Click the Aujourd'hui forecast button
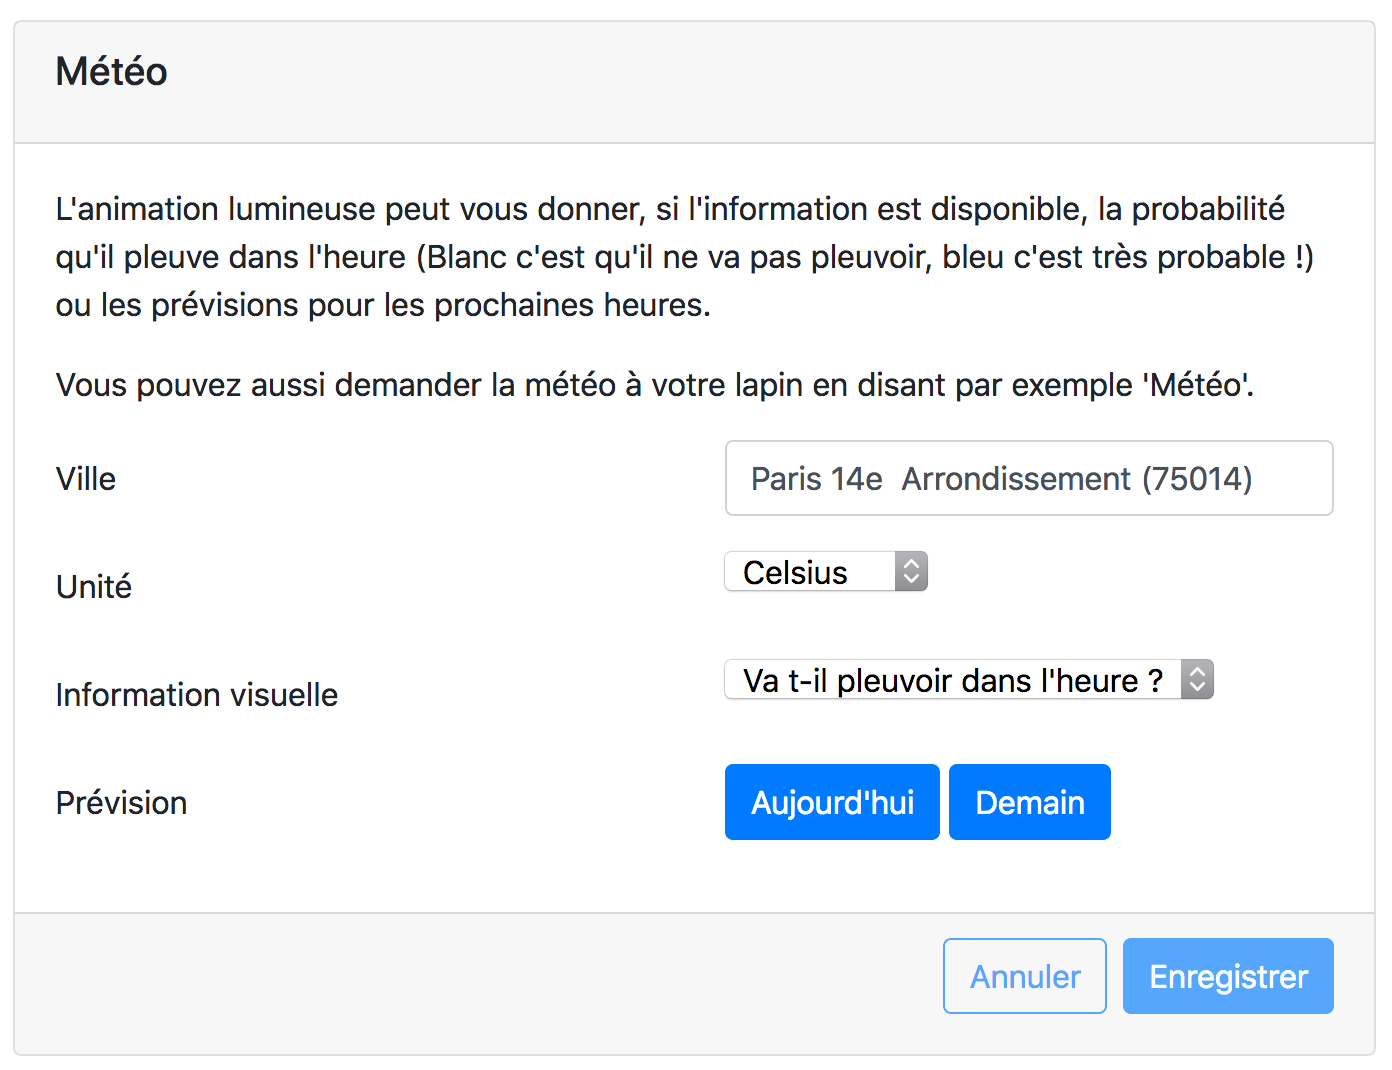 [832, 802]
